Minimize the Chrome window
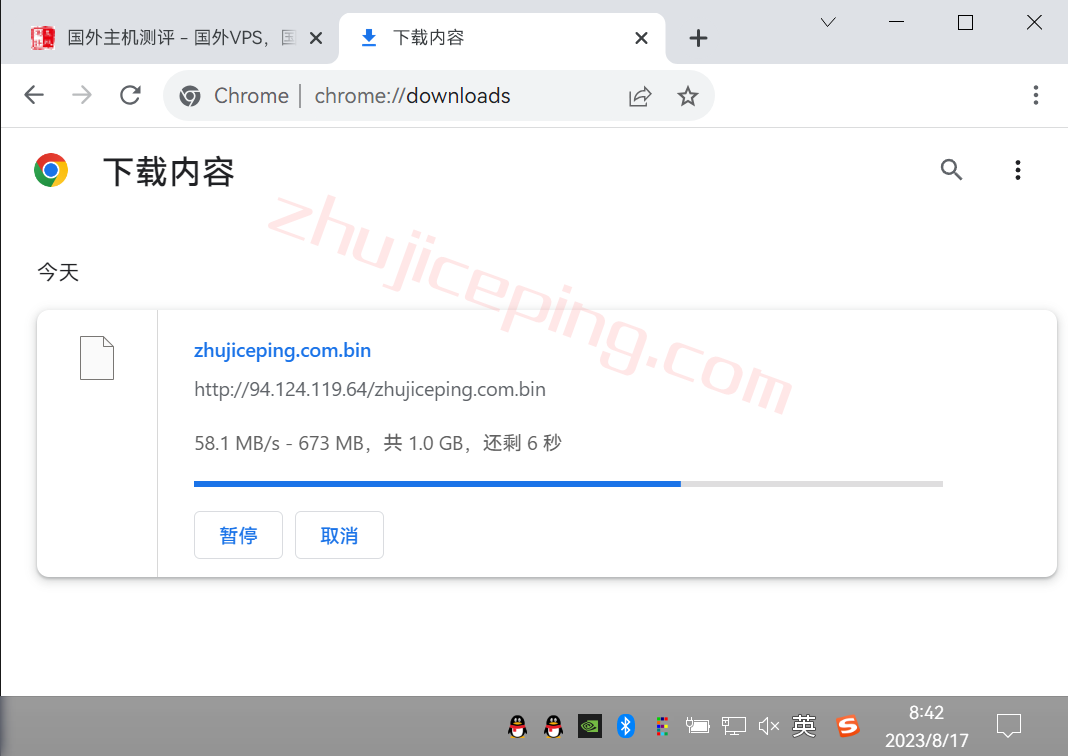This screenshot has height=756, width=1068. 896,22
